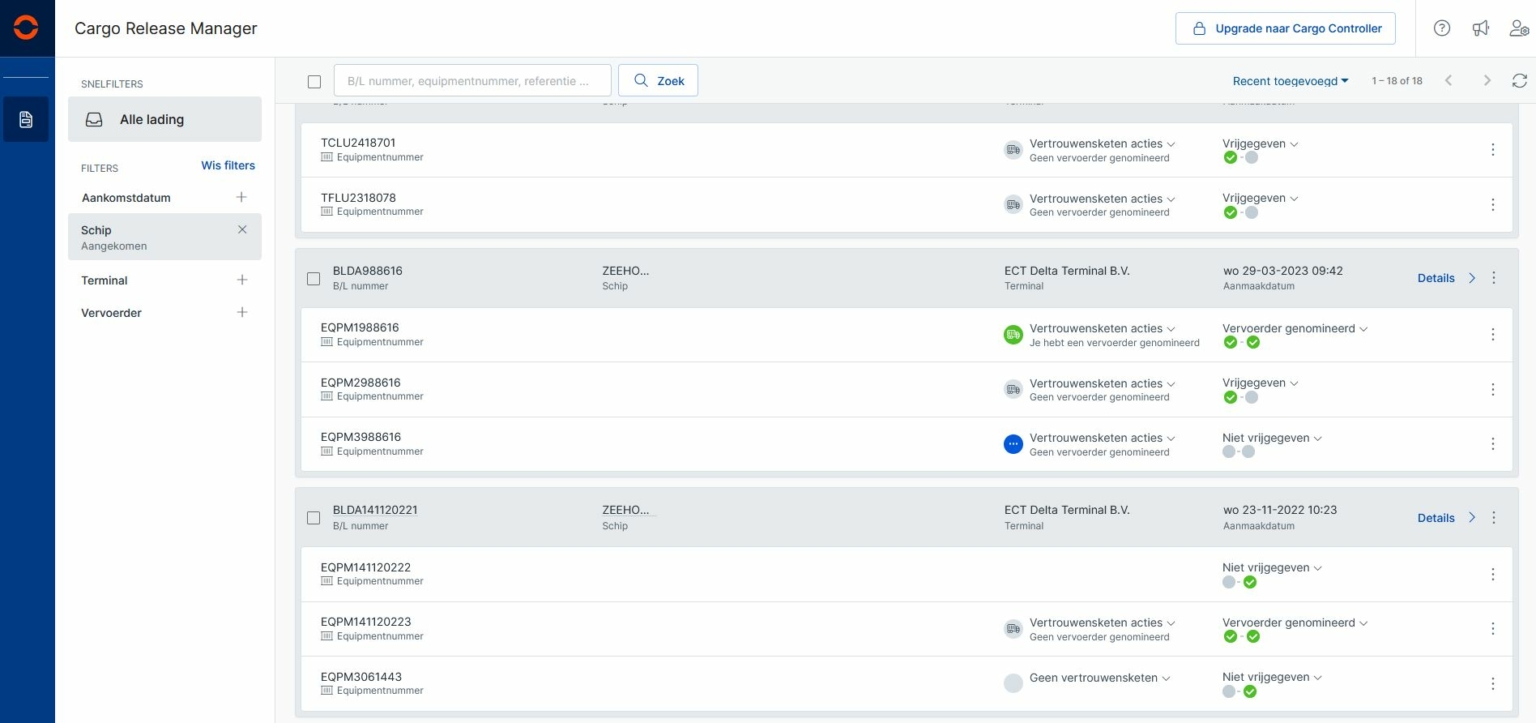1536x723 pixels.
Task: Open the user account settings icon
Action: [1520, 28]
